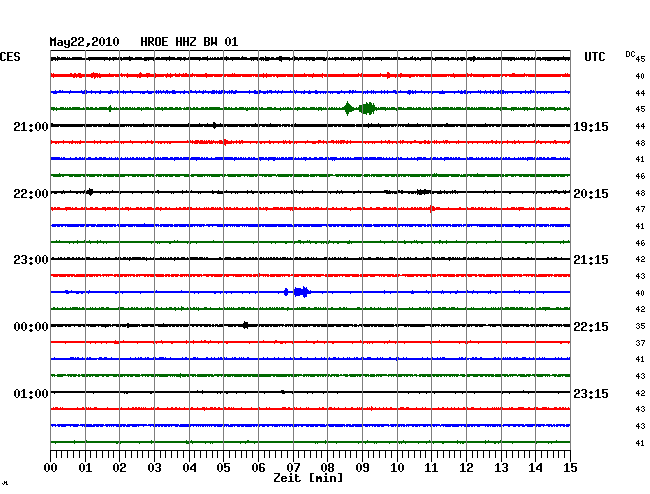Image resolution: width=650 pixels, height=494 pixels.
Task: Click the date label May22,2010
Action: pos(85,42)
